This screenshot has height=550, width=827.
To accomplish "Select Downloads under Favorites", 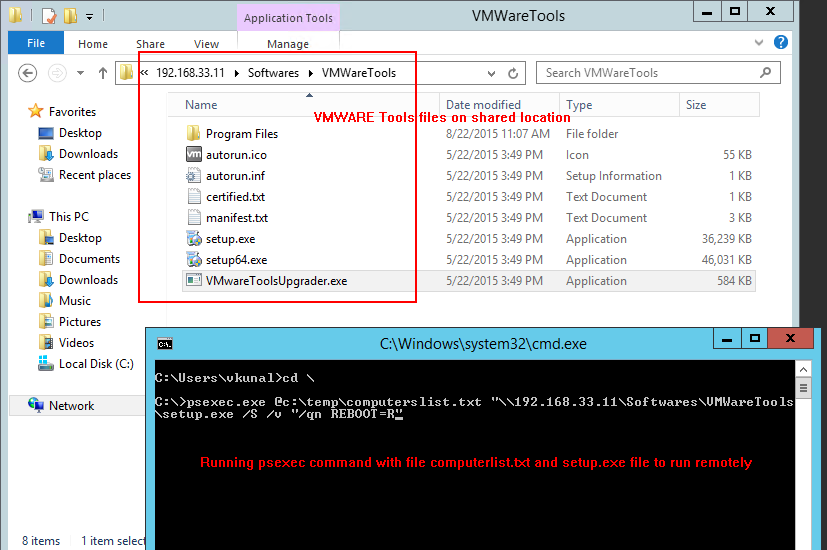I will [x=89, y=154].
